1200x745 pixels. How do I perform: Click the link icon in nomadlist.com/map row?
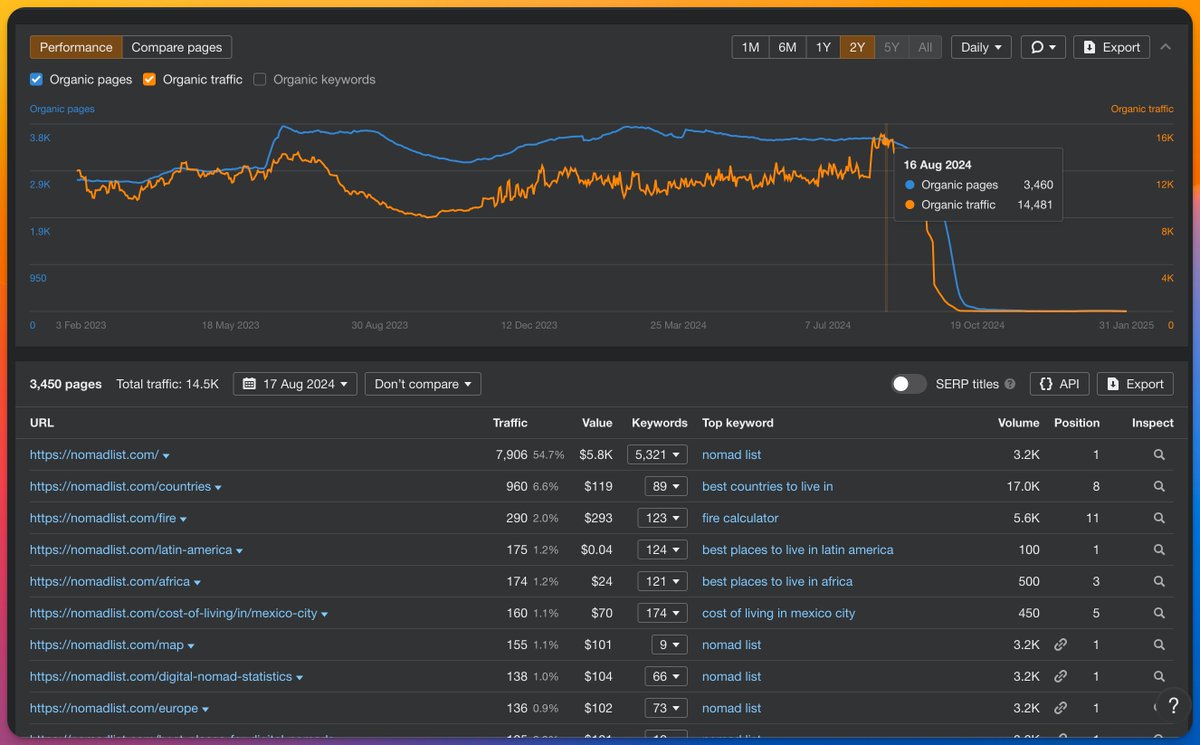1061,645
